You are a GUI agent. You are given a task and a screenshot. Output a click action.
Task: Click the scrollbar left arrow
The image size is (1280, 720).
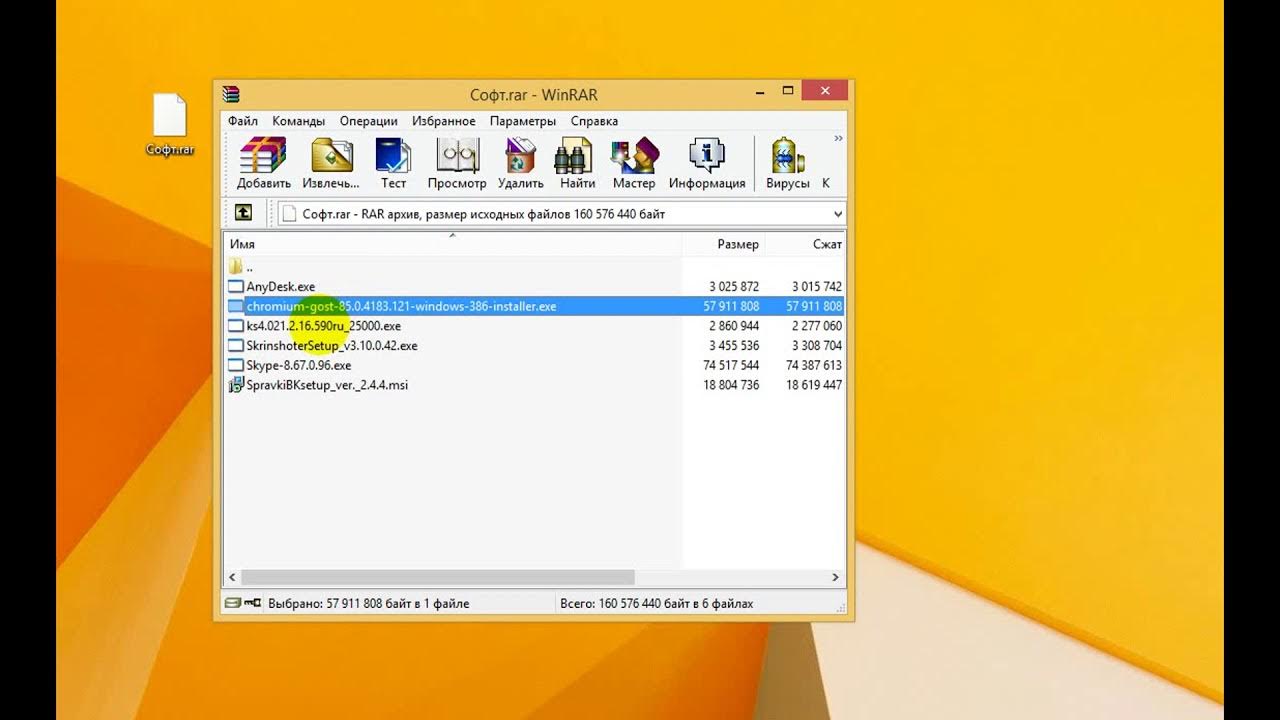(232, 577)
